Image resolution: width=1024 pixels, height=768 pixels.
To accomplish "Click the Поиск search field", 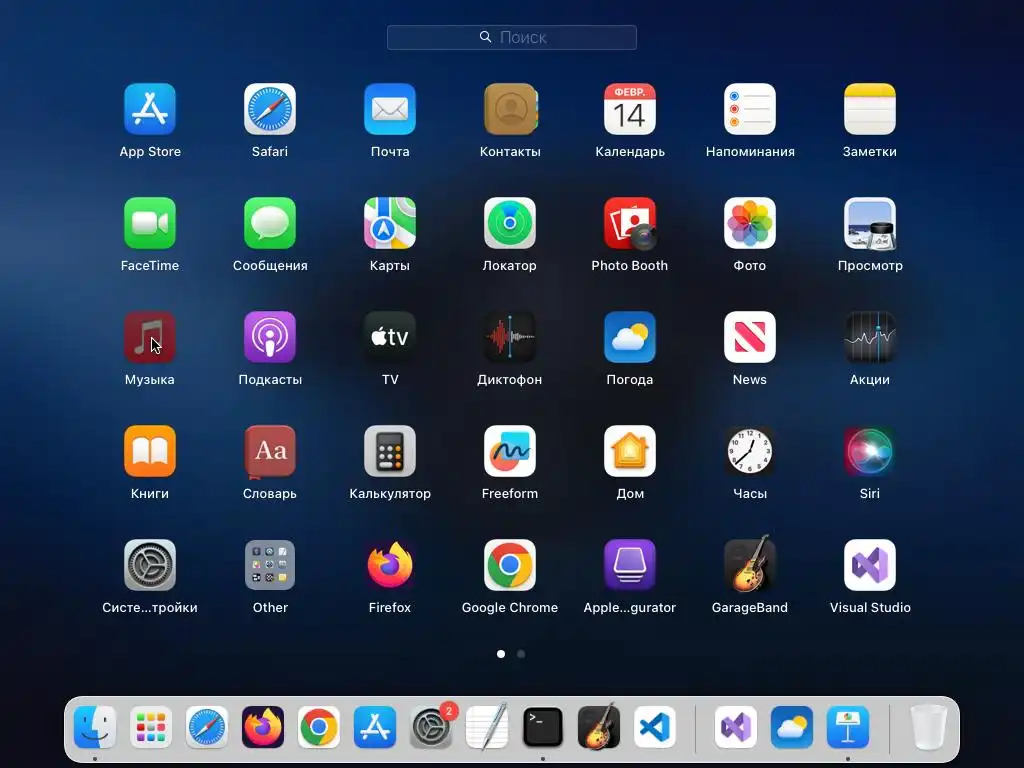I will pos(512,37).
